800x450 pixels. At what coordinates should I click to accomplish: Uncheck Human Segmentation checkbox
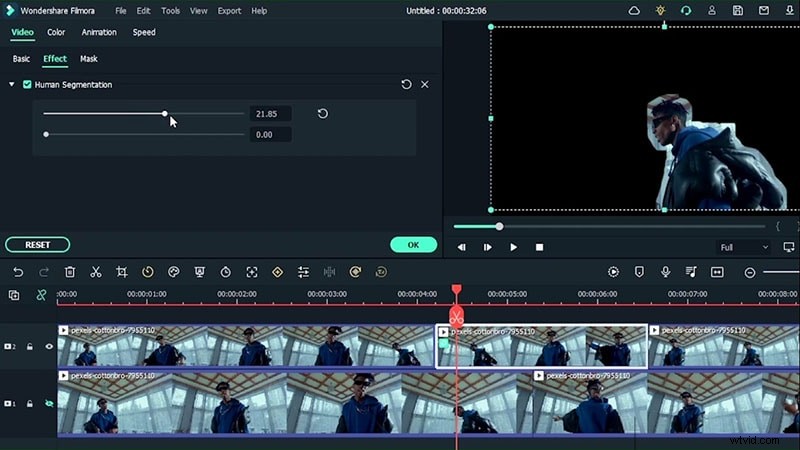[27, 85]
